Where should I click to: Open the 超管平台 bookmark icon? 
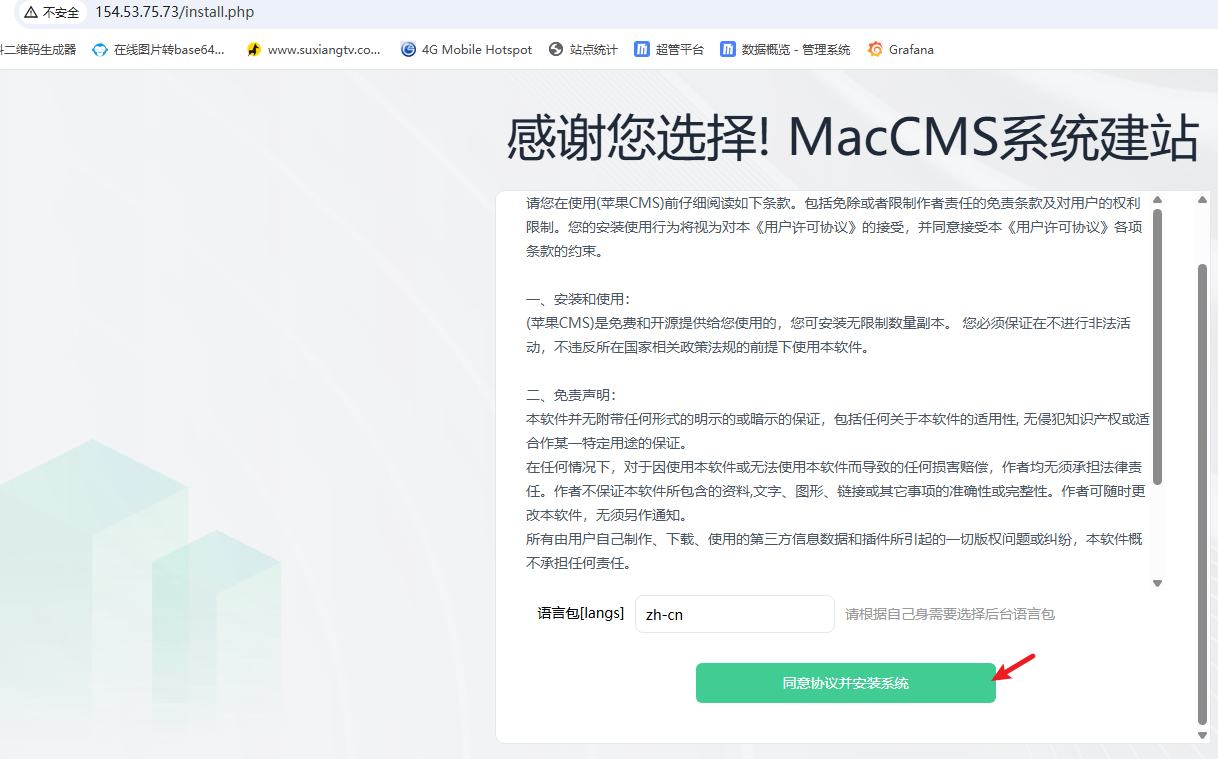pyautogui.click(x=642, y=49)
